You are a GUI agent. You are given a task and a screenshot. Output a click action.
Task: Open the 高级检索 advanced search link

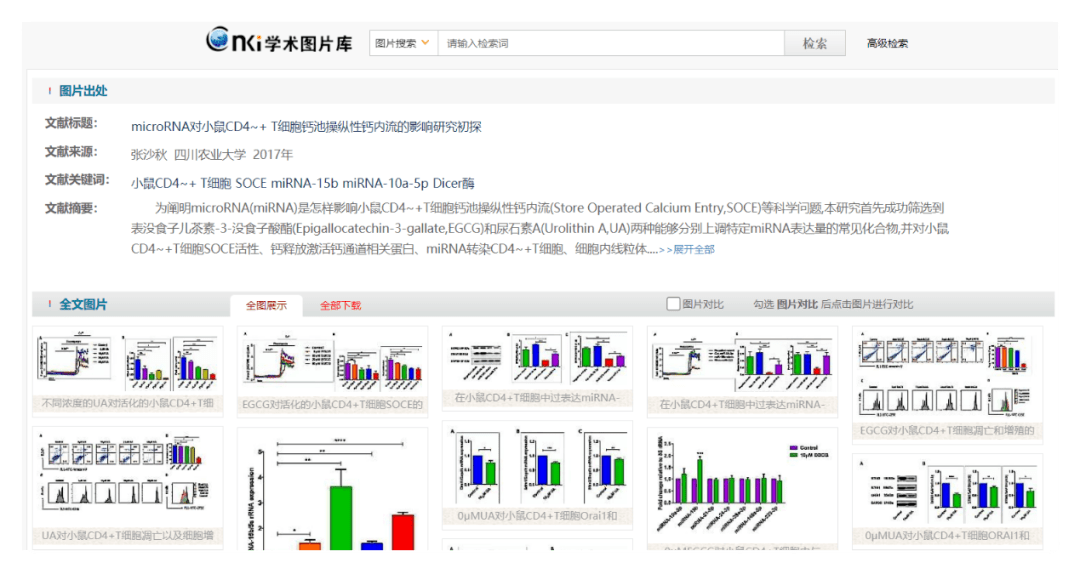tap(887, 43)
